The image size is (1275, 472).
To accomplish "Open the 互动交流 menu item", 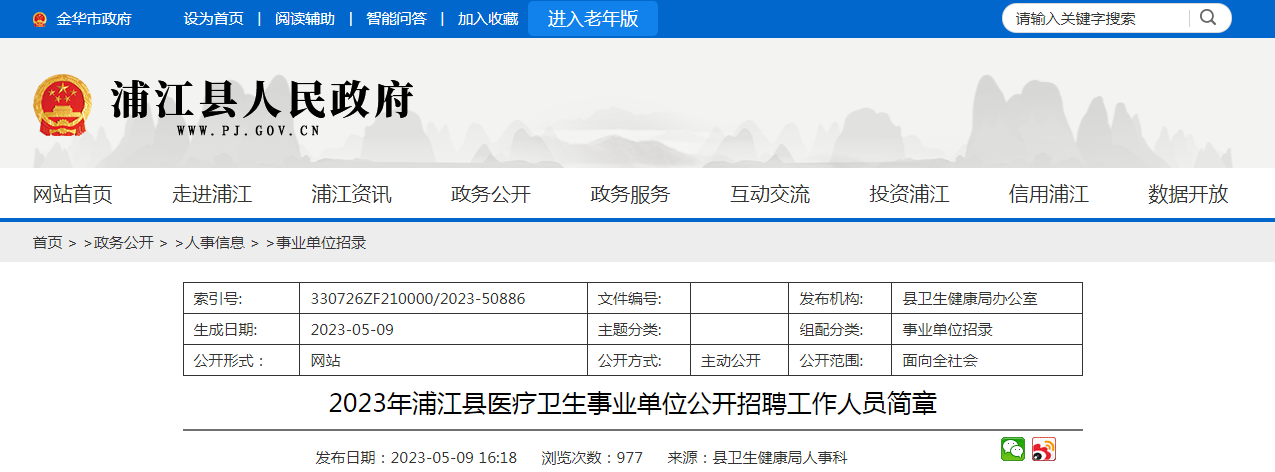I will (x=770, y=194).
